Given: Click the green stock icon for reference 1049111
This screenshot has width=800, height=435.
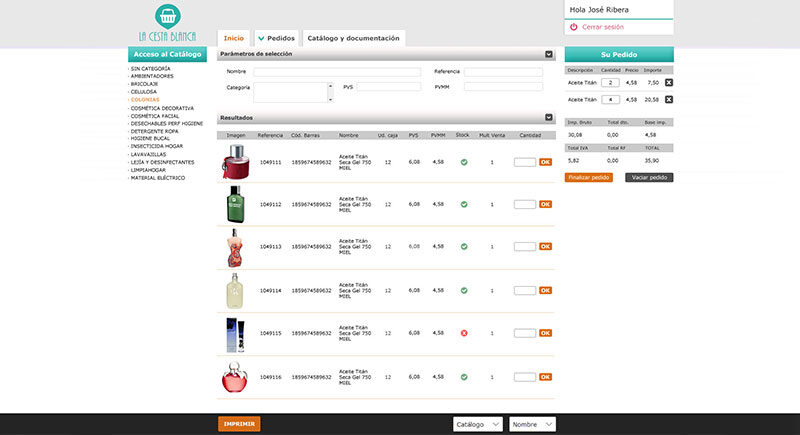Looking at the screenshot, I should 464,162.
